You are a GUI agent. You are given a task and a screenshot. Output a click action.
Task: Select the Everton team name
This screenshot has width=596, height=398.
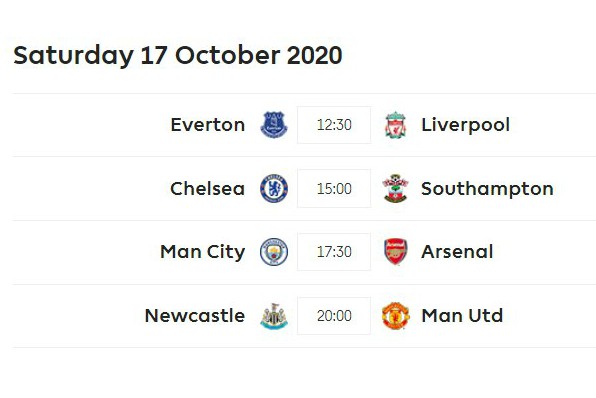pos(208,125)
